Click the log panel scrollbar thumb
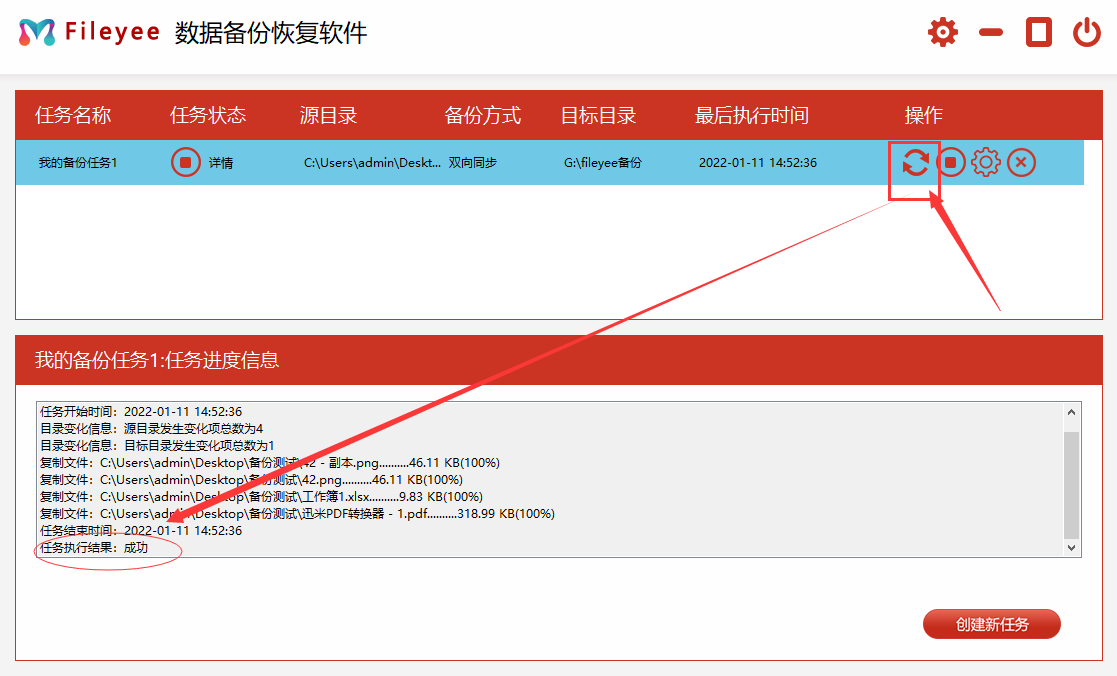The width and height of the screenshot is (1117, 676). (1072, 485)
